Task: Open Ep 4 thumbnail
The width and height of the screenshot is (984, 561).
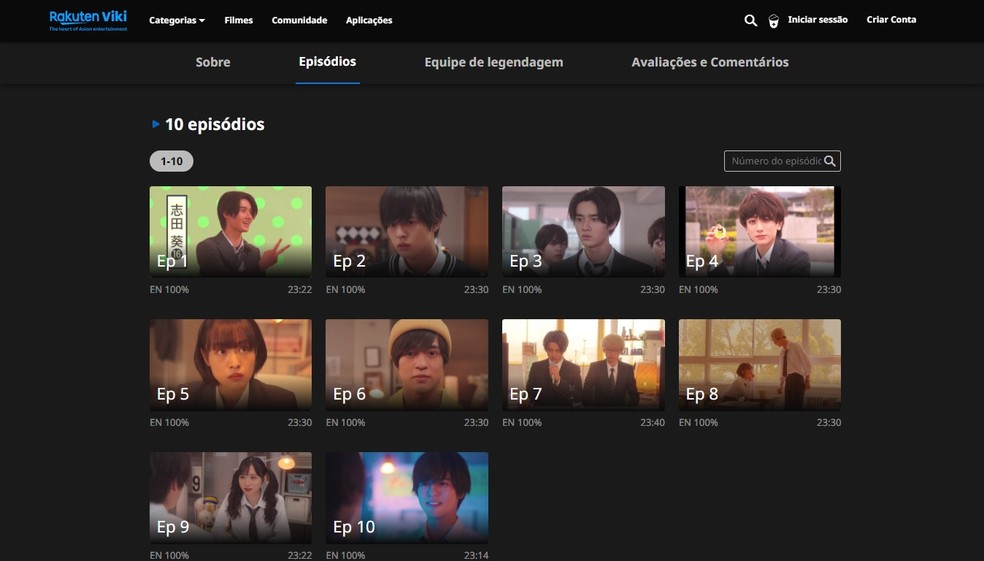Action: [x=759, y=232]
